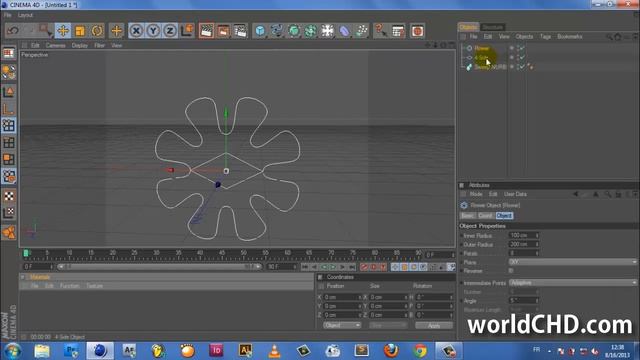The image size is (640, 360).
Task: Click the Apply button in Coordinates
Action: point(434,326)
